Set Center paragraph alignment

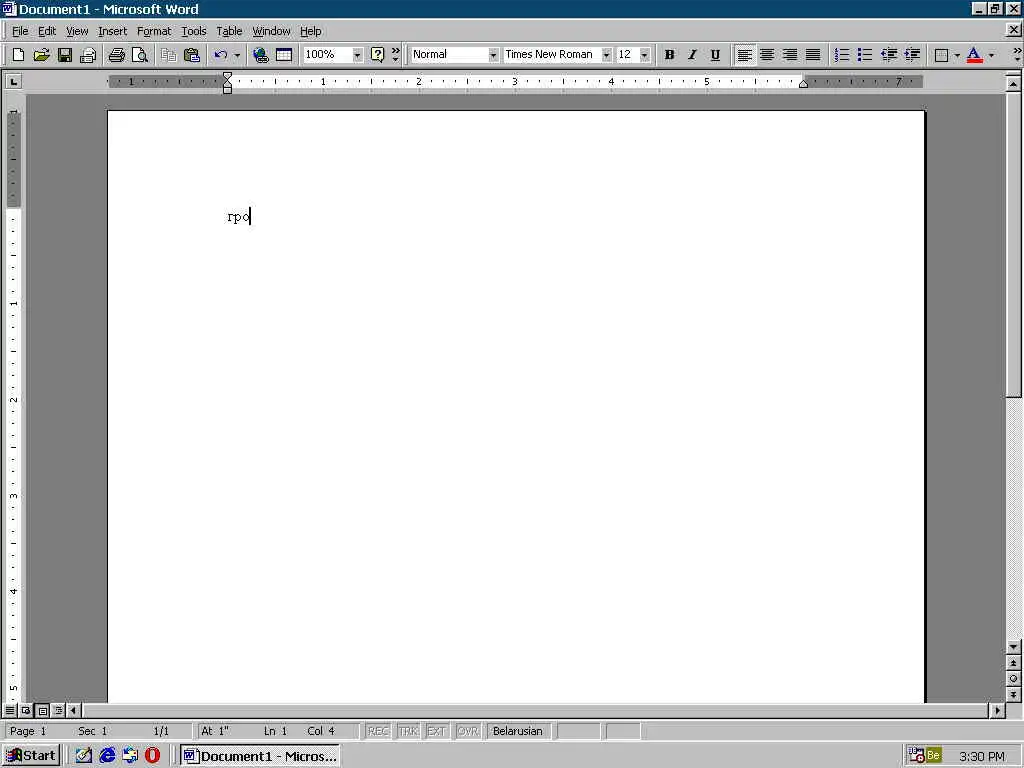pos(767,55)
